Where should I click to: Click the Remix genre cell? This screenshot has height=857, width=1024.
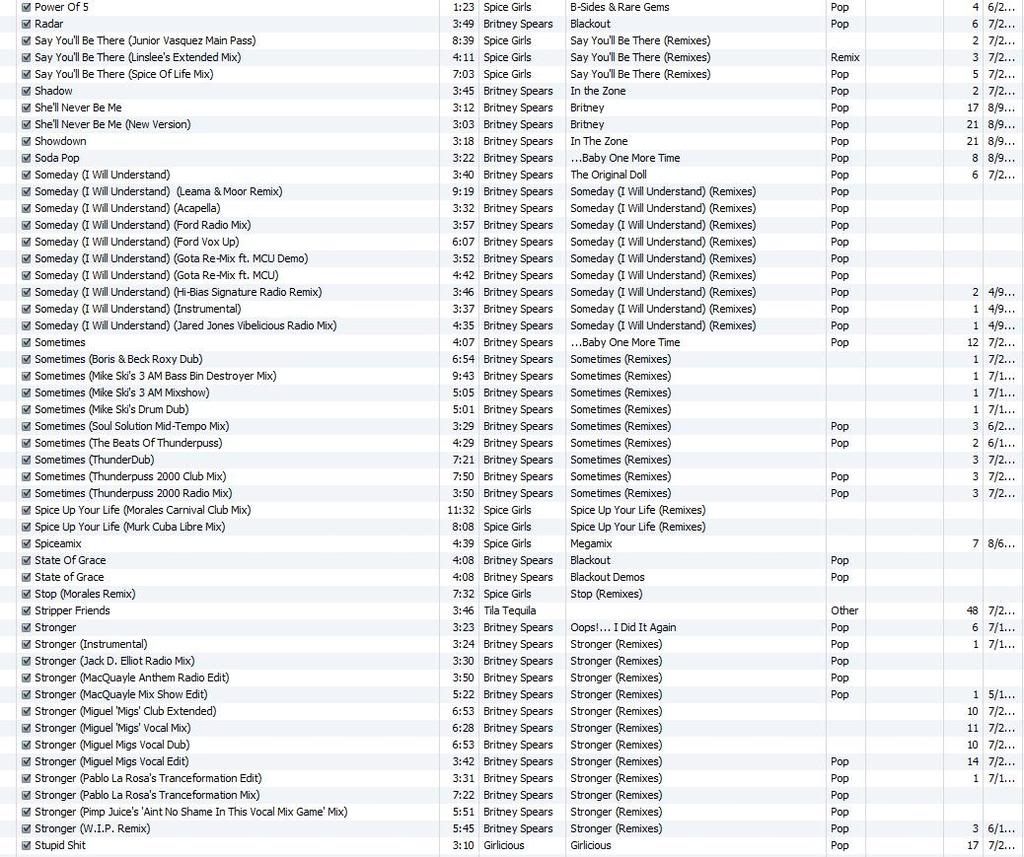[845, 58]
